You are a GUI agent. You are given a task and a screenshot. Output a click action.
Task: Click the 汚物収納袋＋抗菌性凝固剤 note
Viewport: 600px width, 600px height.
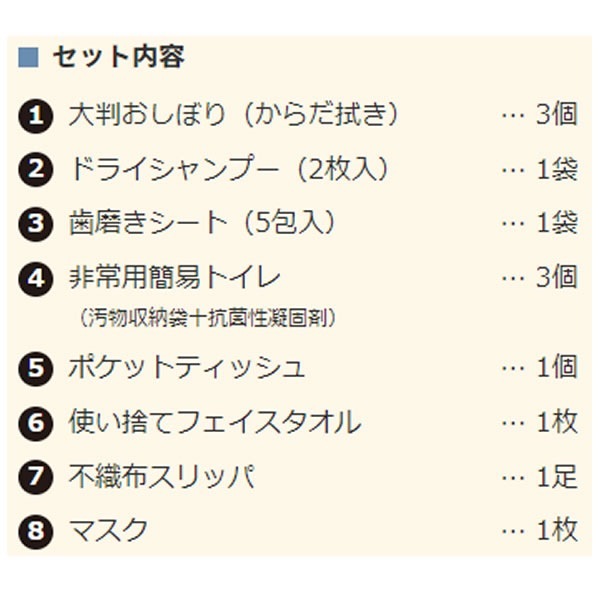coord(205,319)
